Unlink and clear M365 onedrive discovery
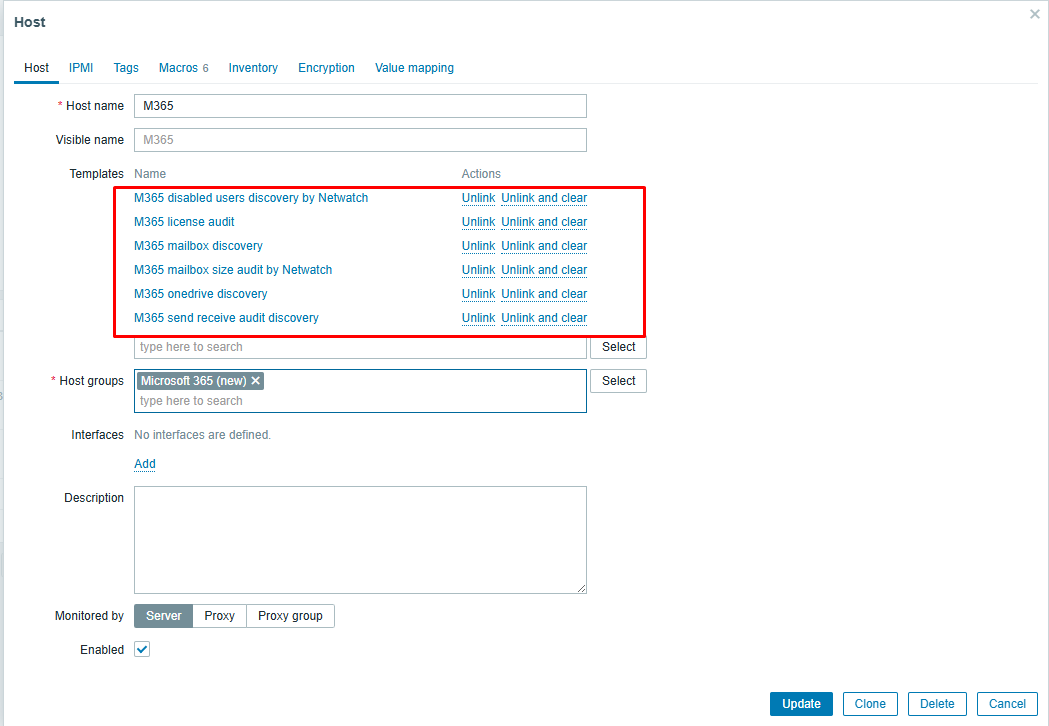The image size is (1049, 726). (x=544, y=294)
